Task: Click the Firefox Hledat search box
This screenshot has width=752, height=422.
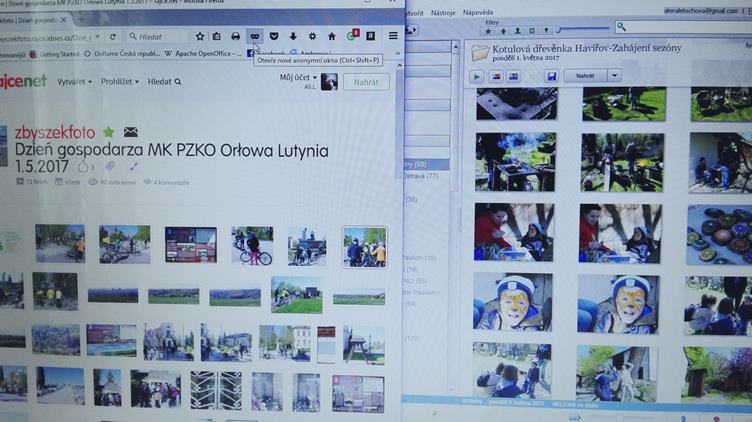Action: pyautogui.click(x=158, y=36)
